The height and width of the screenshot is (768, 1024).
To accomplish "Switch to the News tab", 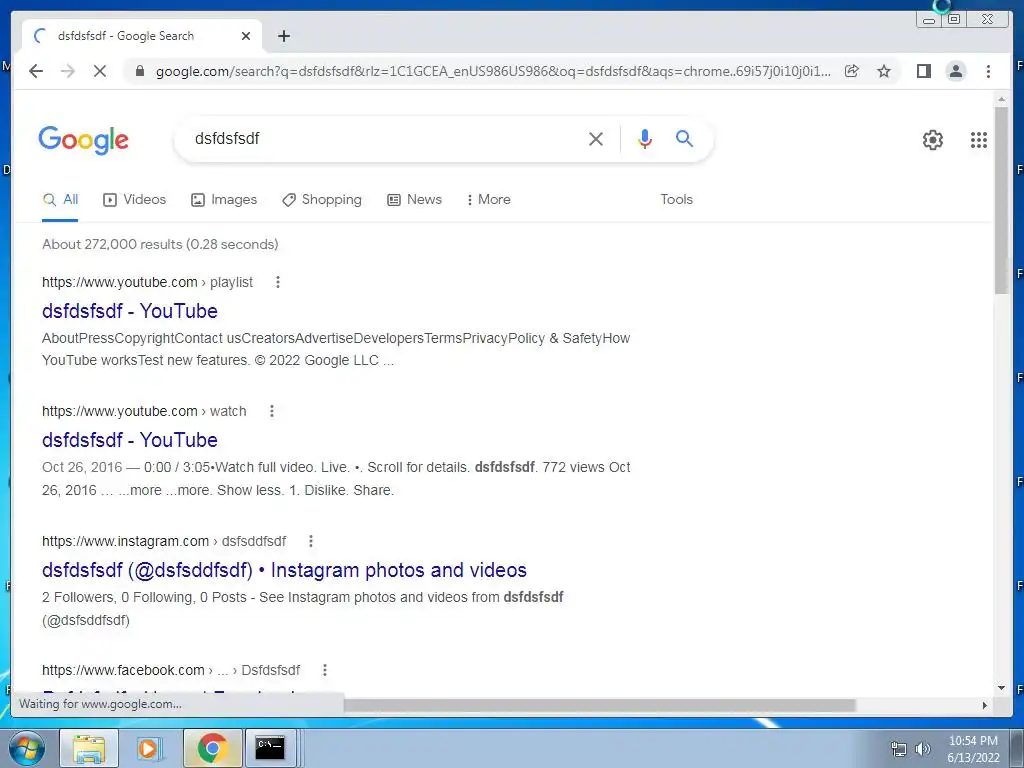I will 414,200.
